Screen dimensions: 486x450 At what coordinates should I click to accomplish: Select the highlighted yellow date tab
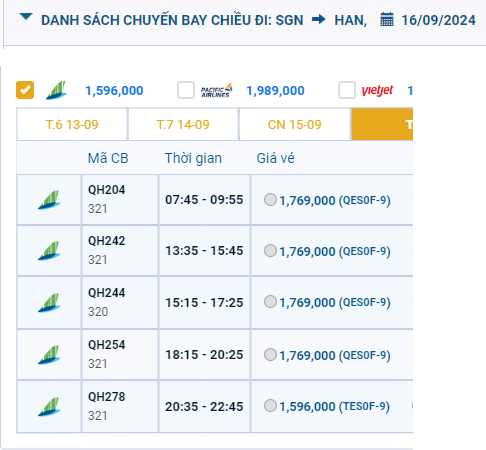click(382, 125)
